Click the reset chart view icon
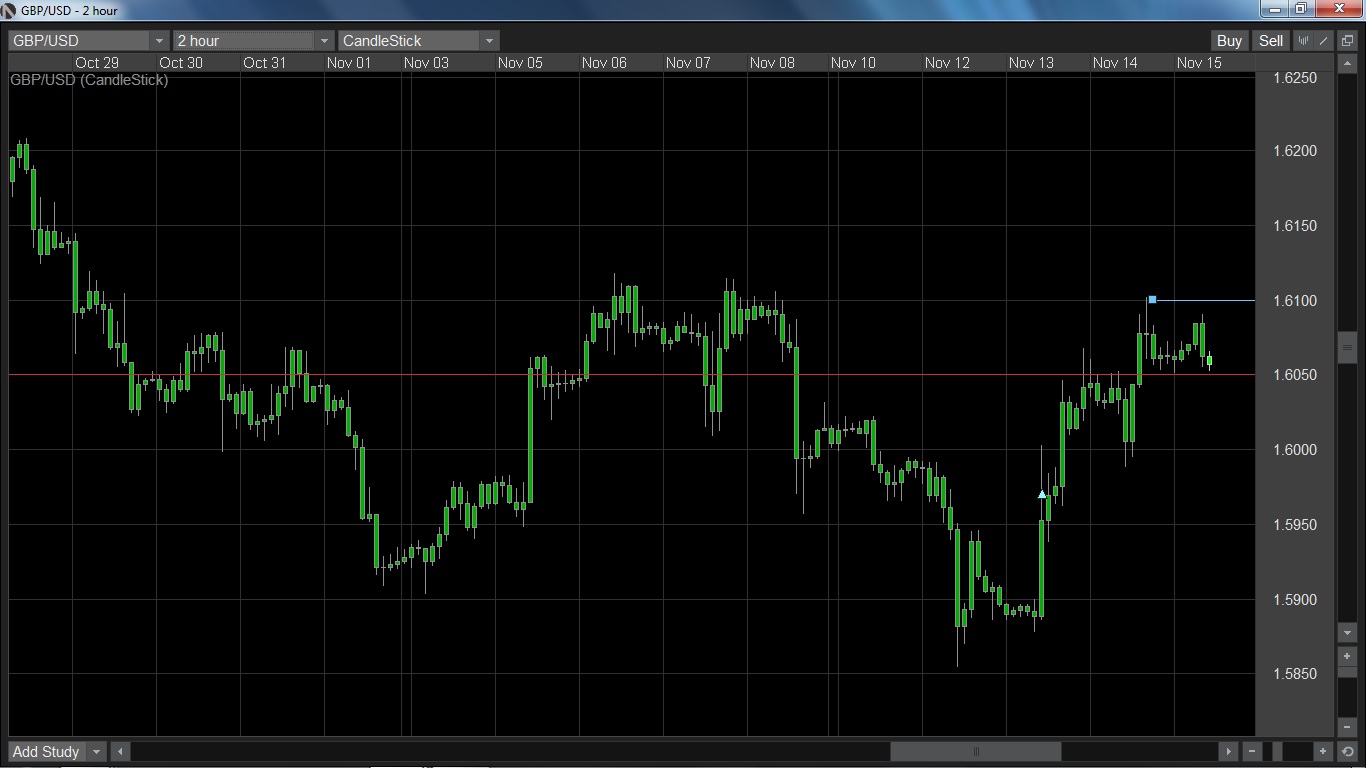The width and height of the screenshot is (1366, 768). point(1347,751)
